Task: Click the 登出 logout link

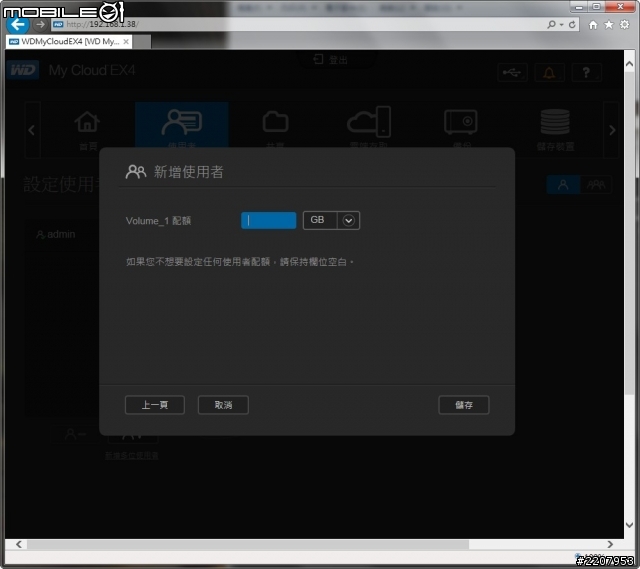Action: point(331,60)
